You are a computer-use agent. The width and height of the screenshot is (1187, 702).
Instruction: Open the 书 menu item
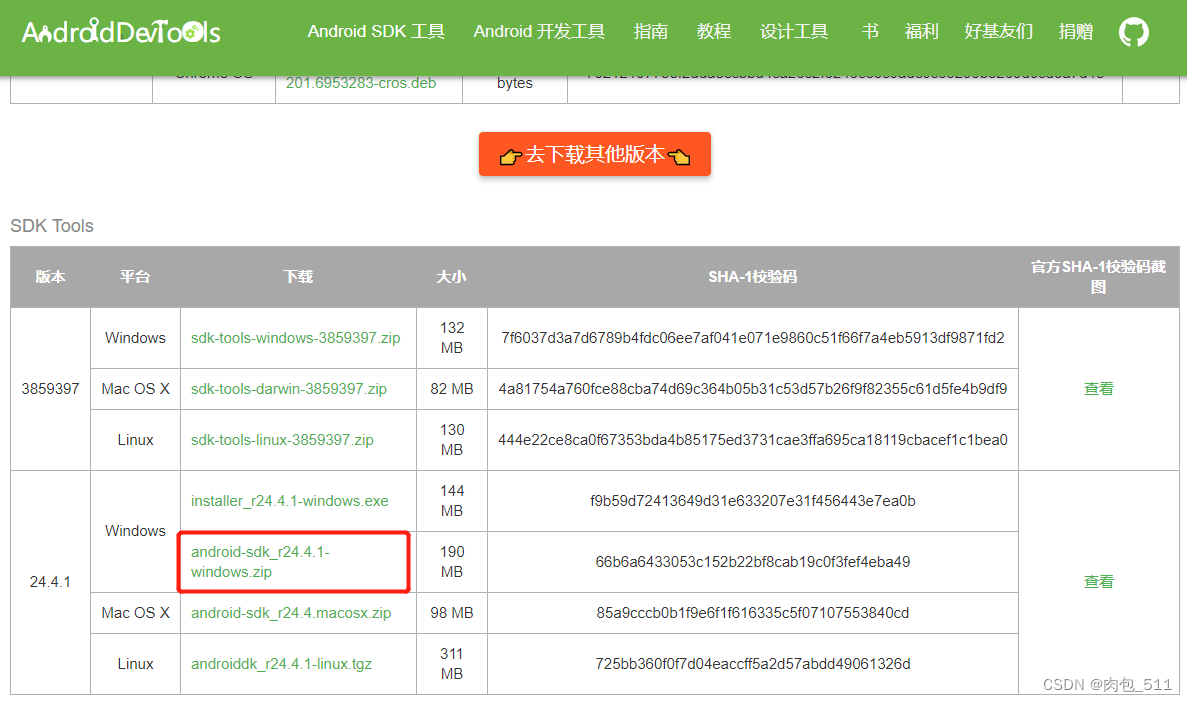tap(870, 32)
